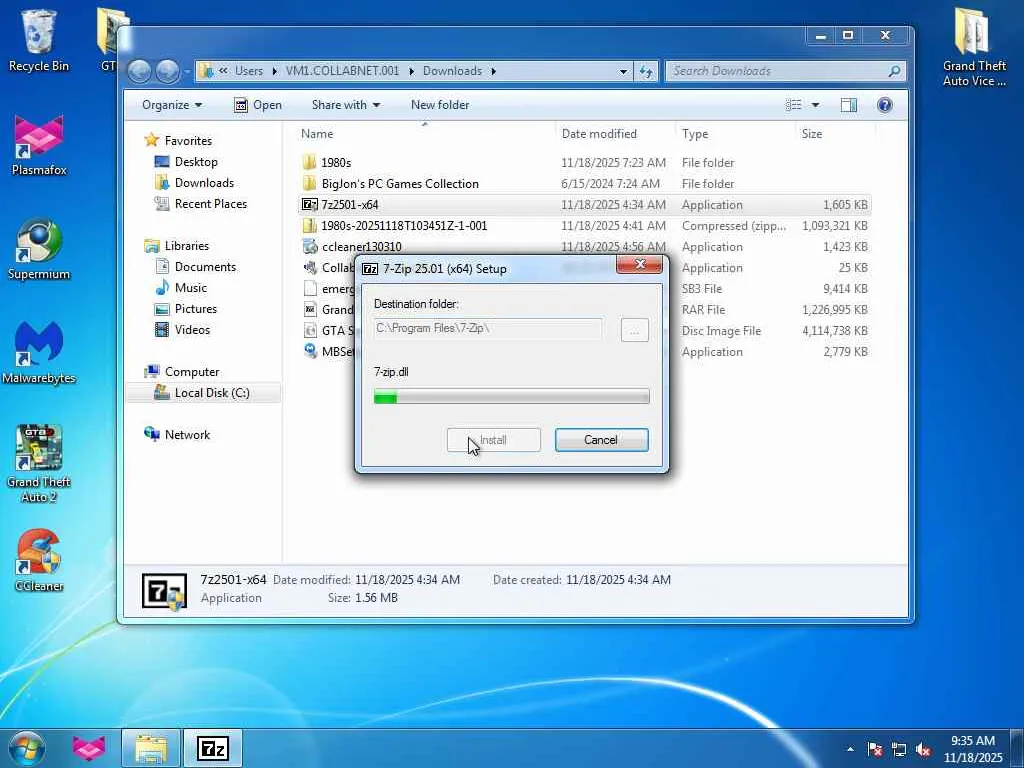
Task: Click Open in the Explorer toolbar
Action: (259, 105)
